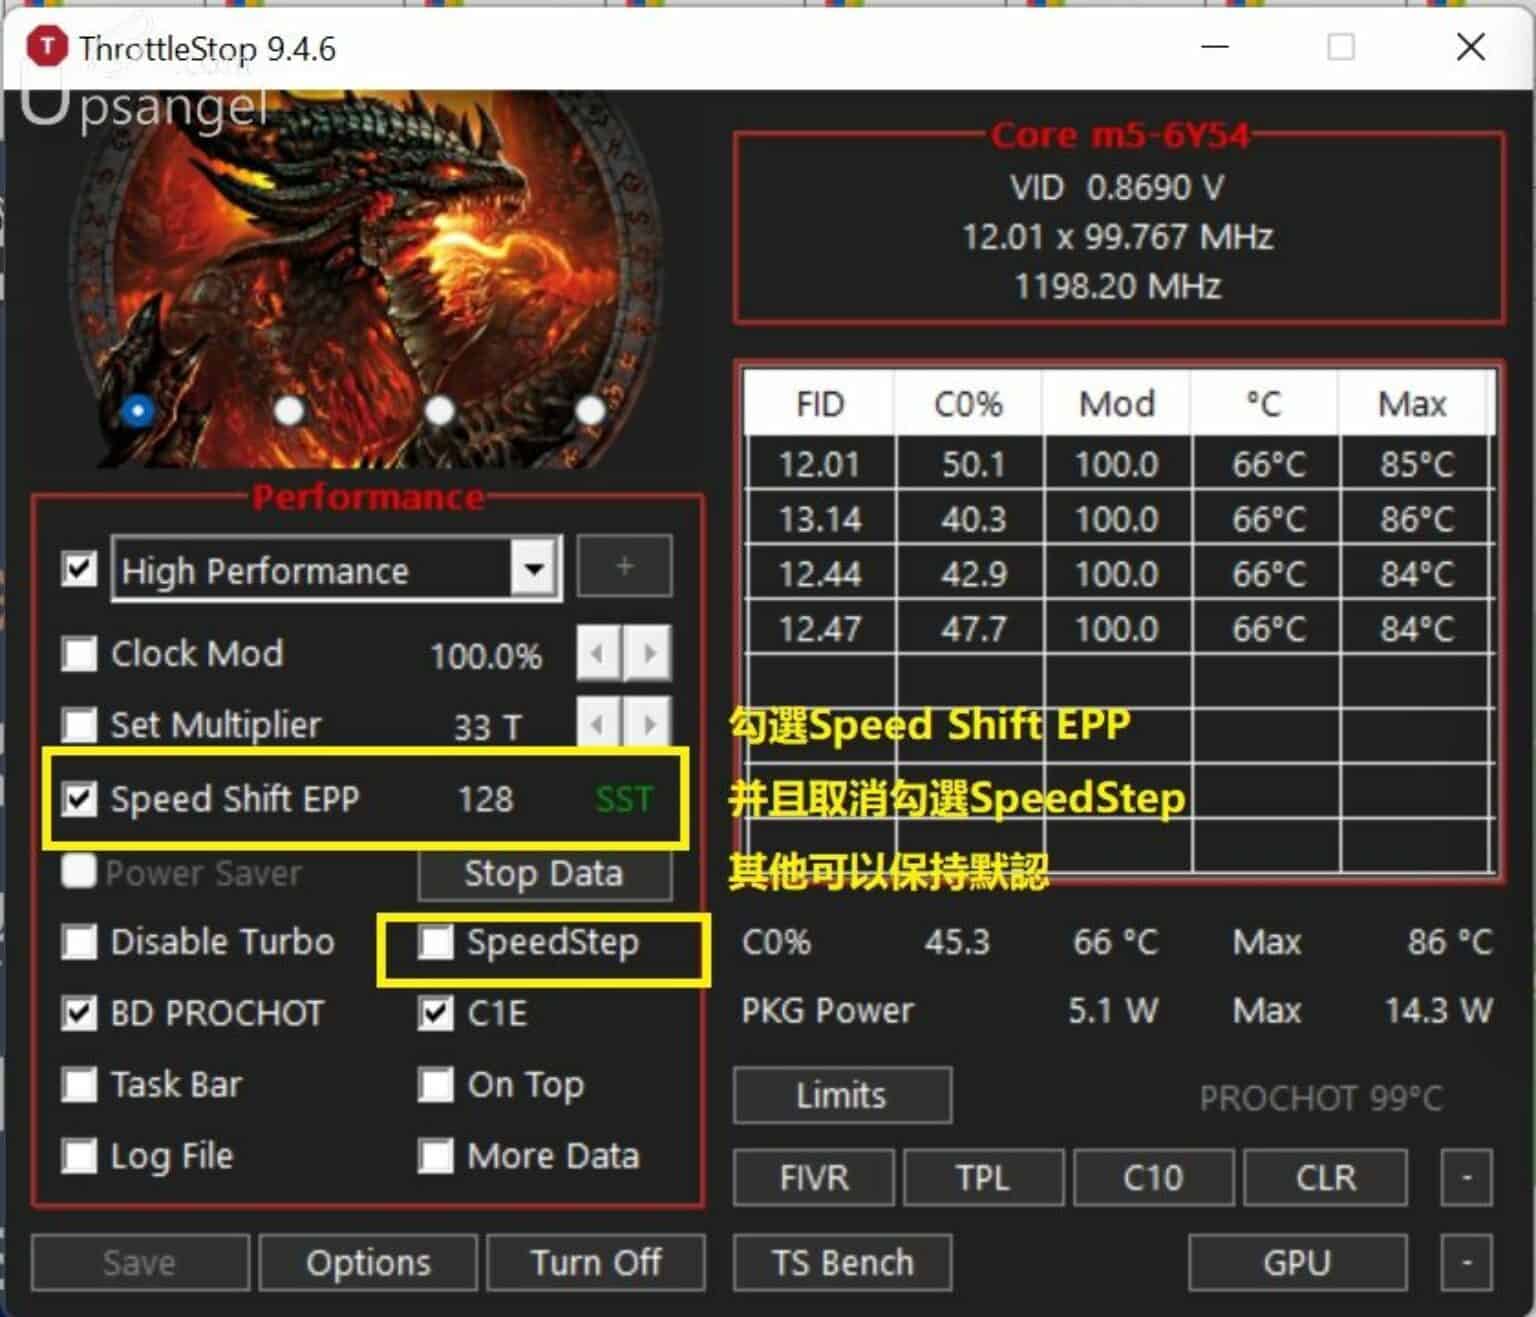The width and height of the screenshot is (1536, 1317).
Task: Enable the SpeedStep checkbox
Action: pyautogui.click(x=436, y=941)
